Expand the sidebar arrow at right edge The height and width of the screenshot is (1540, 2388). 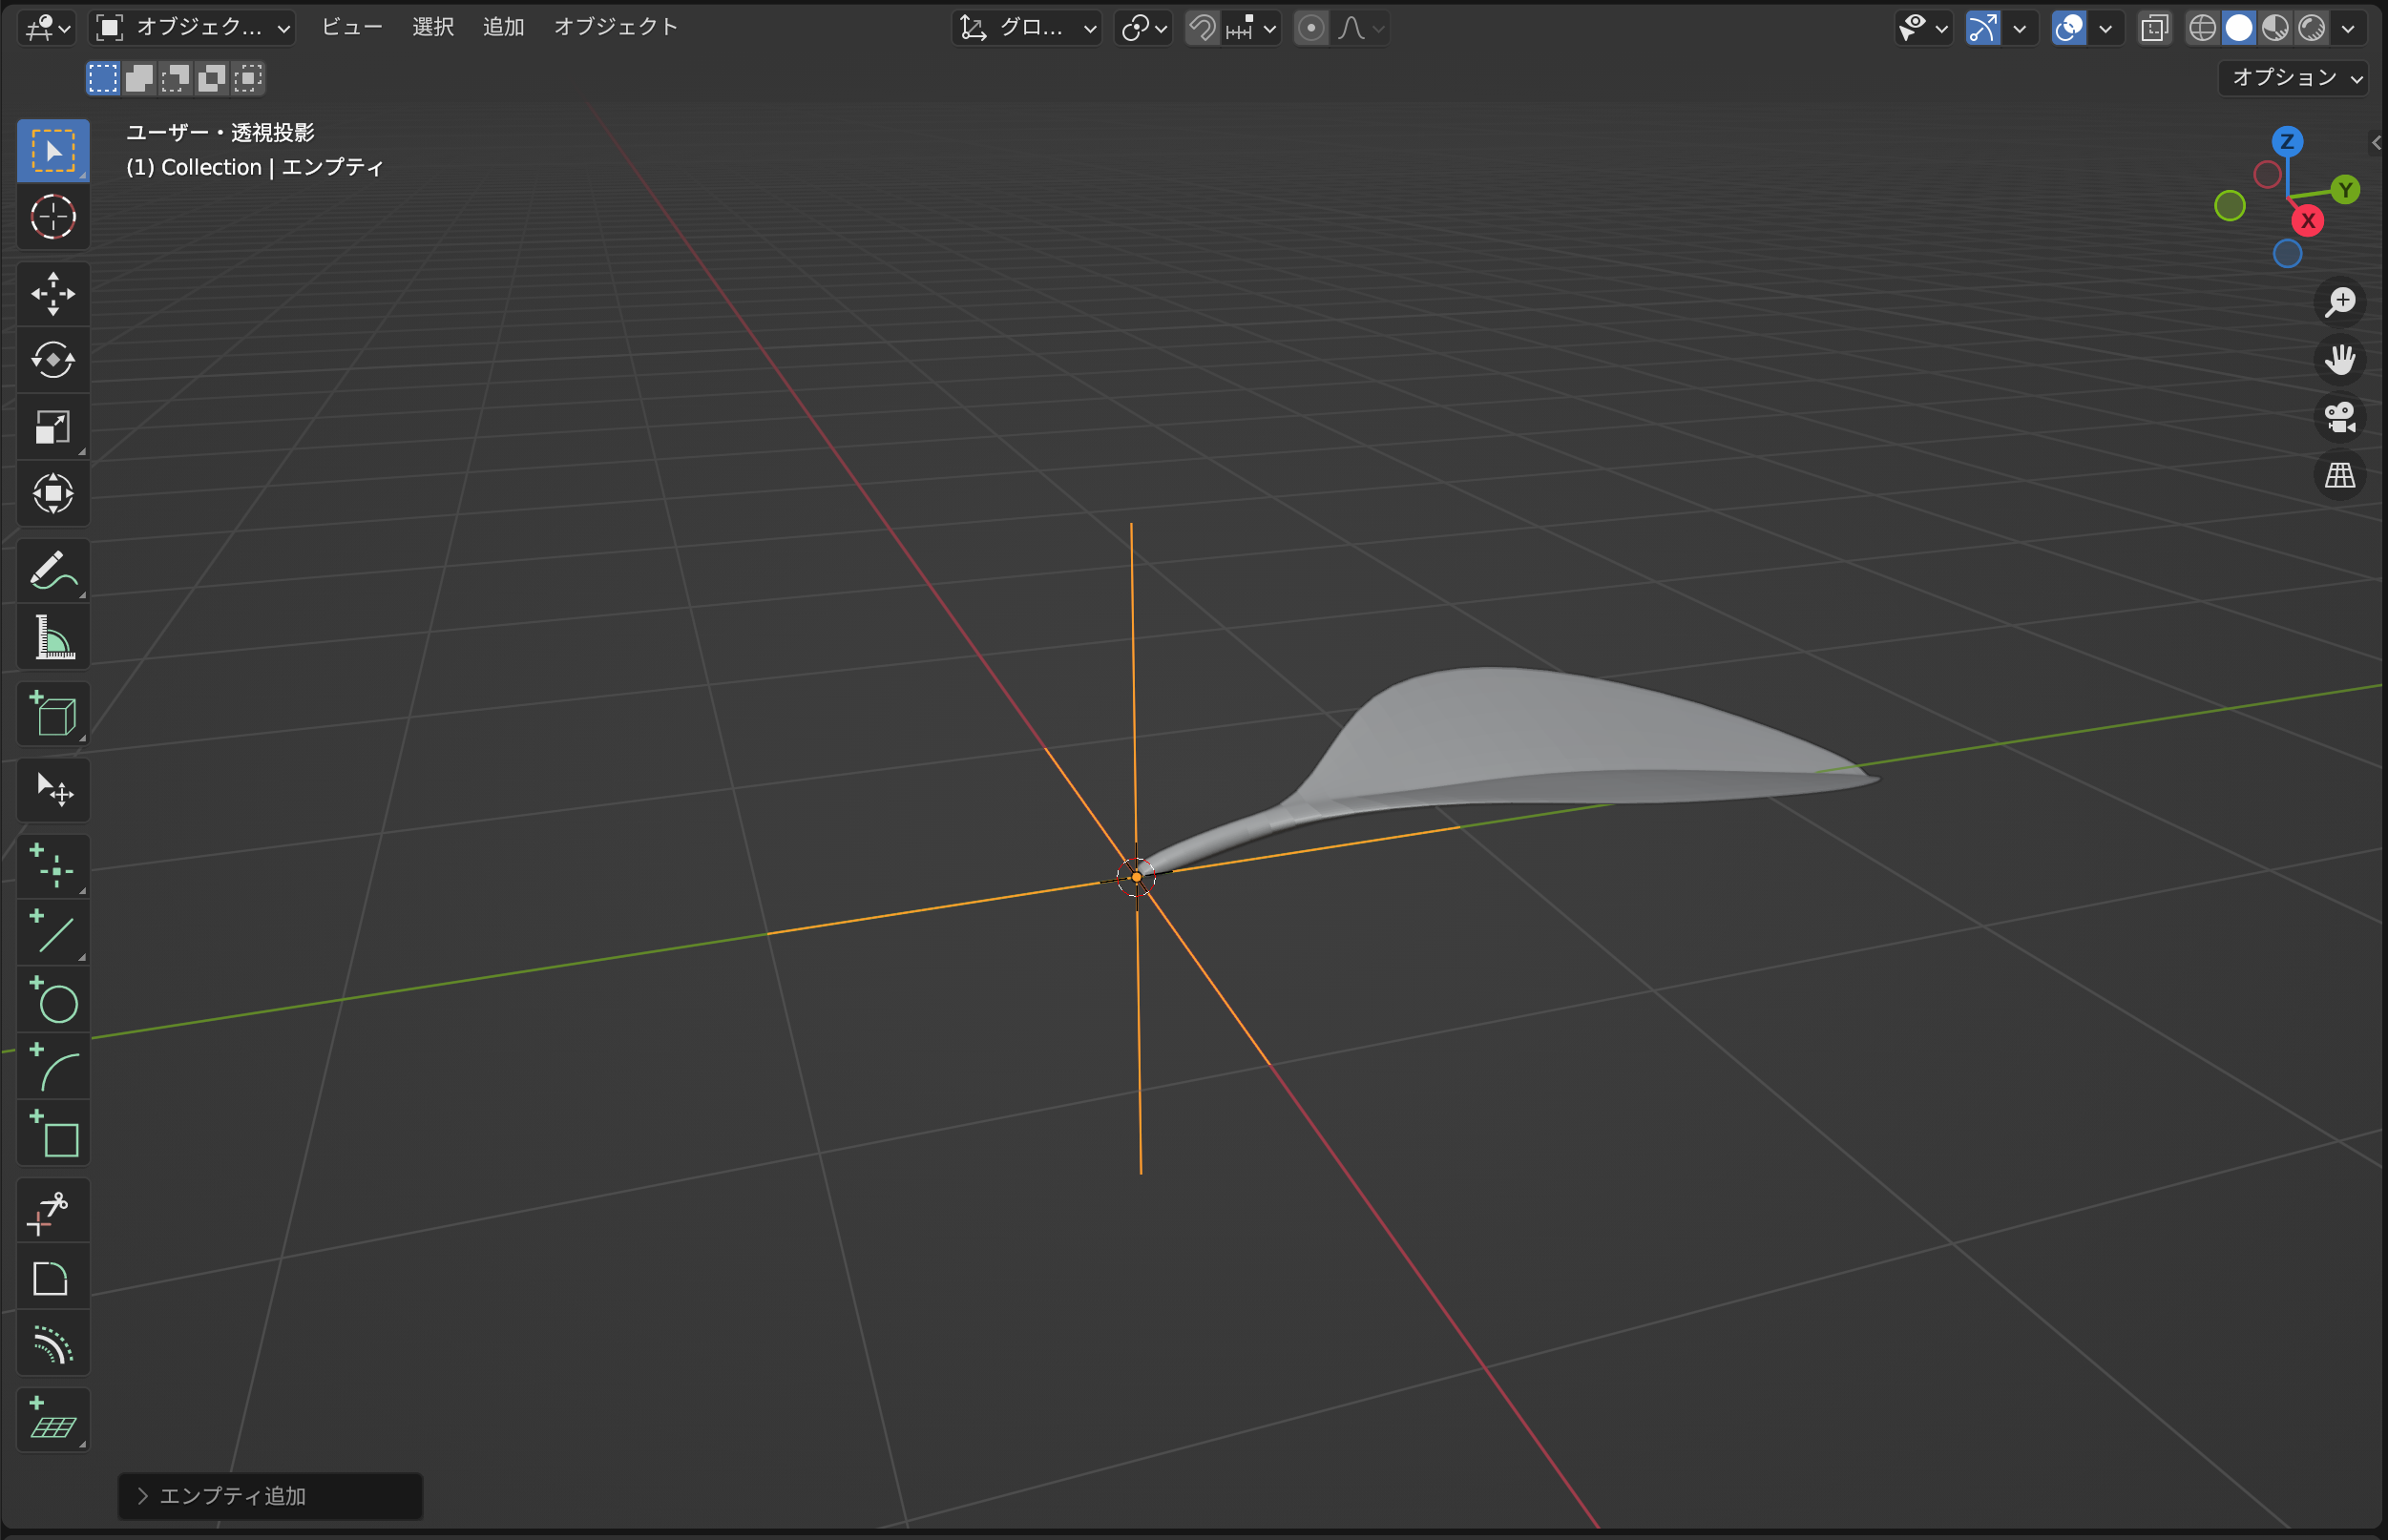tap(2377, 143)
